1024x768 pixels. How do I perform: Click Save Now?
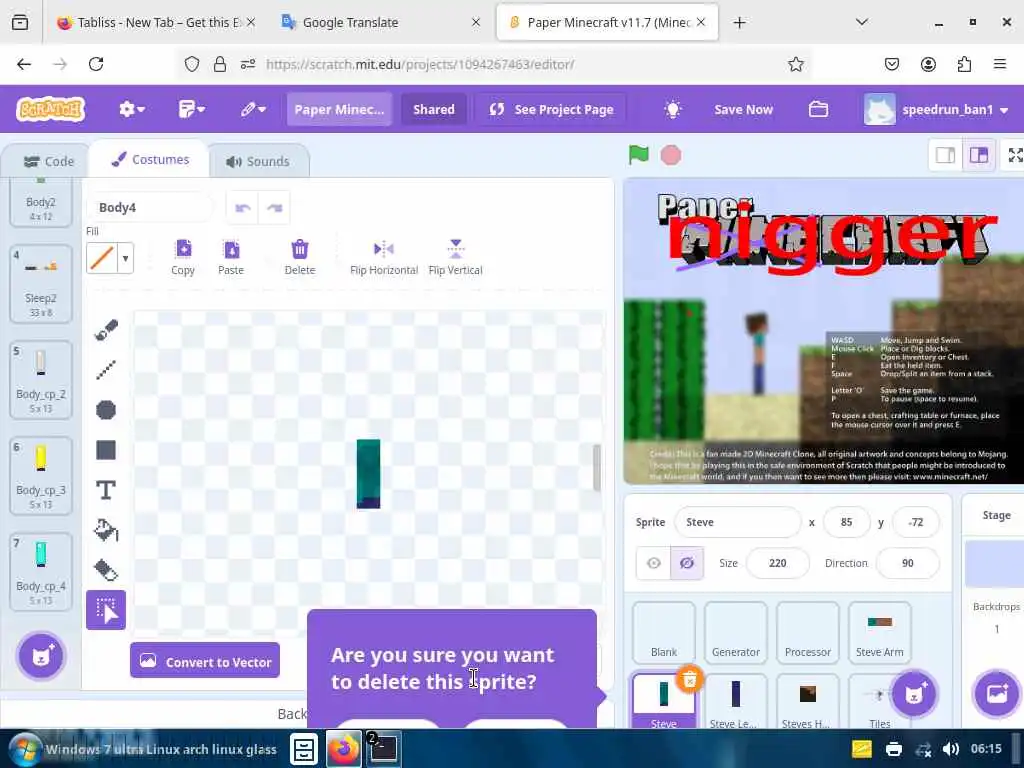[744, 109]
